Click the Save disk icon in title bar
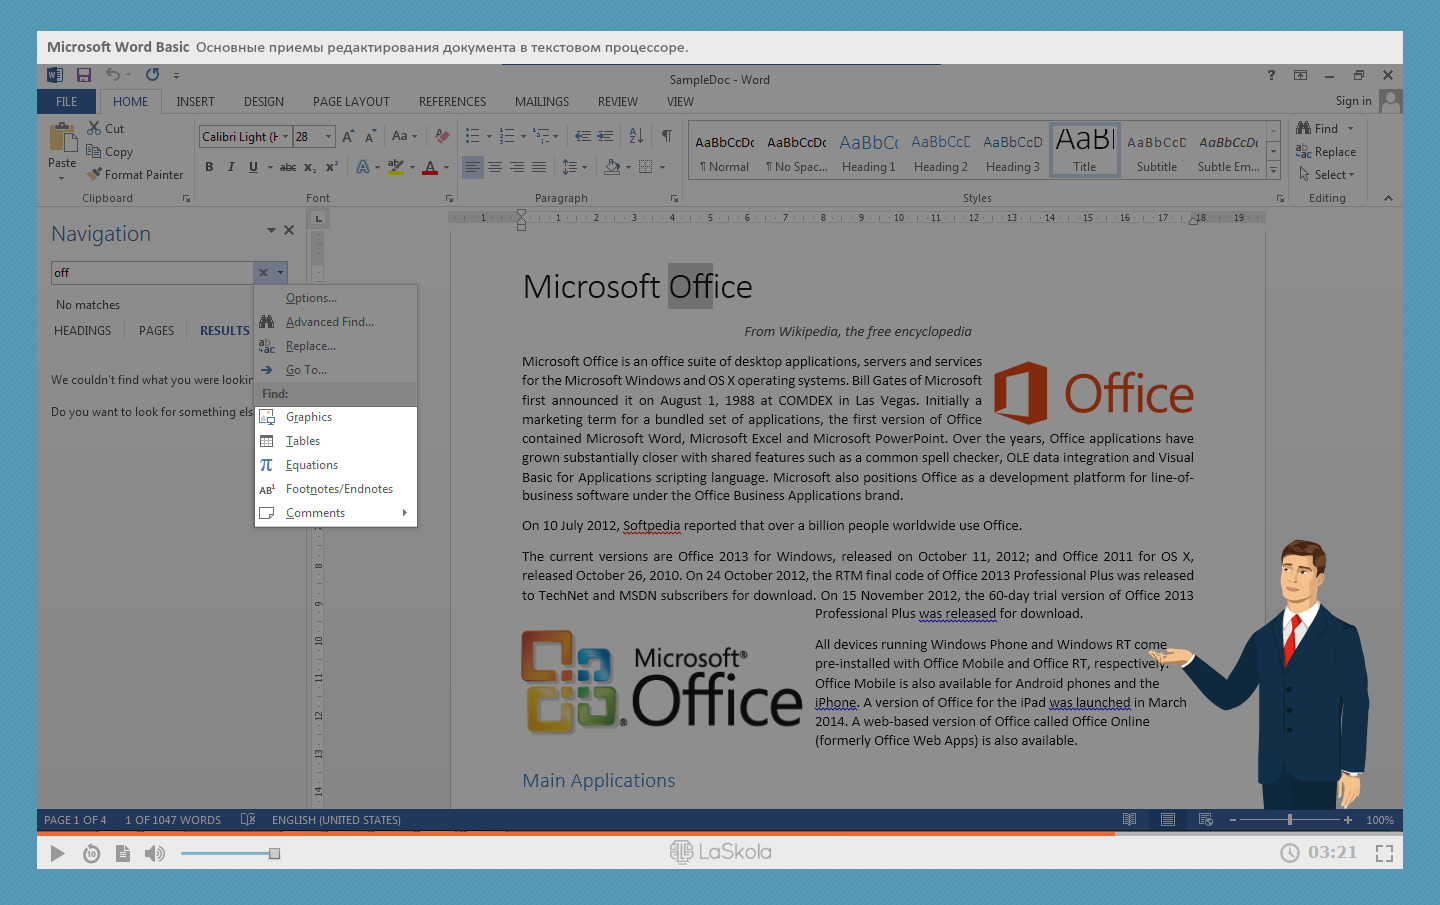 84,75
